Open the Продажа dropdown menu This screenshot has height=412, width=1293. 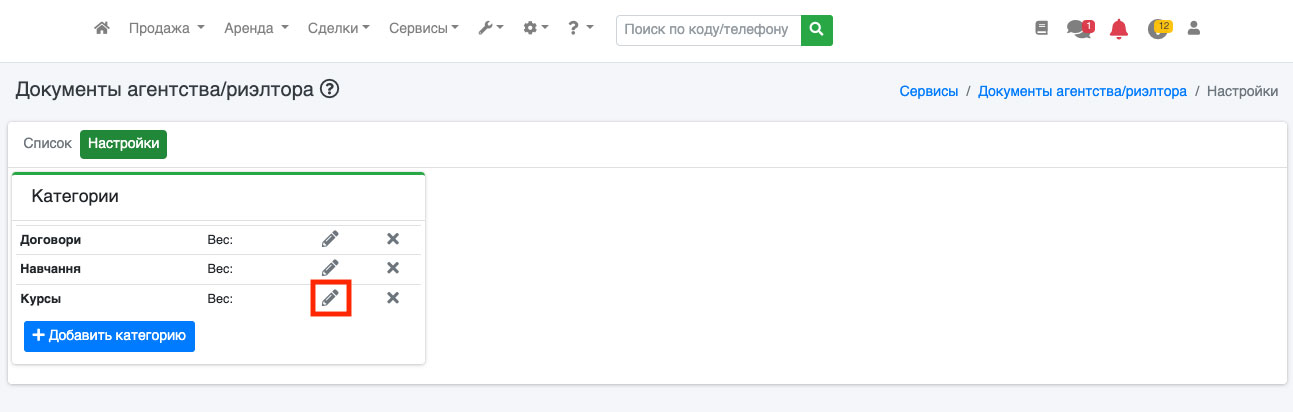point(167,29)
